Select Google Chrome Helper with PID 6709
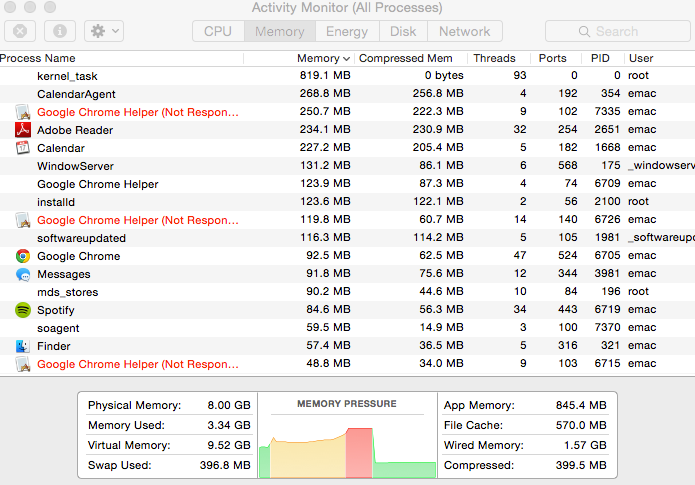This screenshot has width=695, height=485. (x=348, y=184)
